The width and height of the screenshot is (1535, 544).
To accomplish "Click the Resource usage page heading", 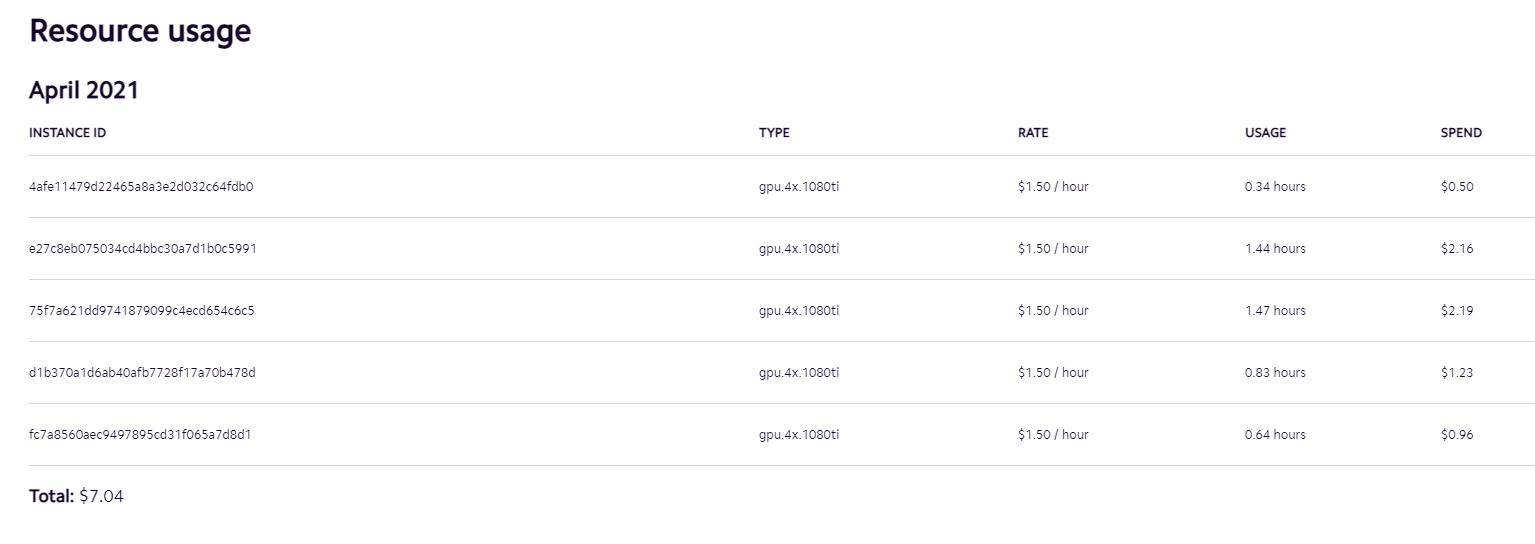I will (x=140, y=31).
